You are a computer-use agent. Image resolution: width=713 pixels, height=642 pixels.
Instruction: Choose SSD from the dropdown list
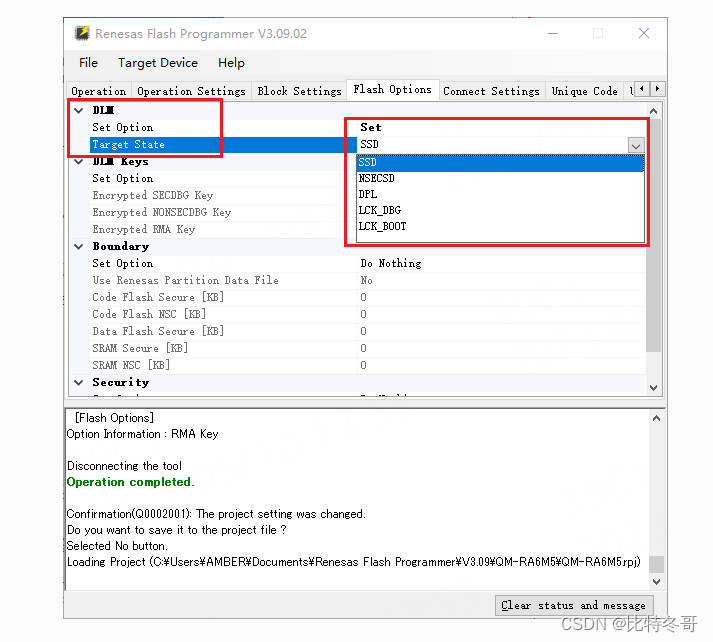click(x=500, y=162)
